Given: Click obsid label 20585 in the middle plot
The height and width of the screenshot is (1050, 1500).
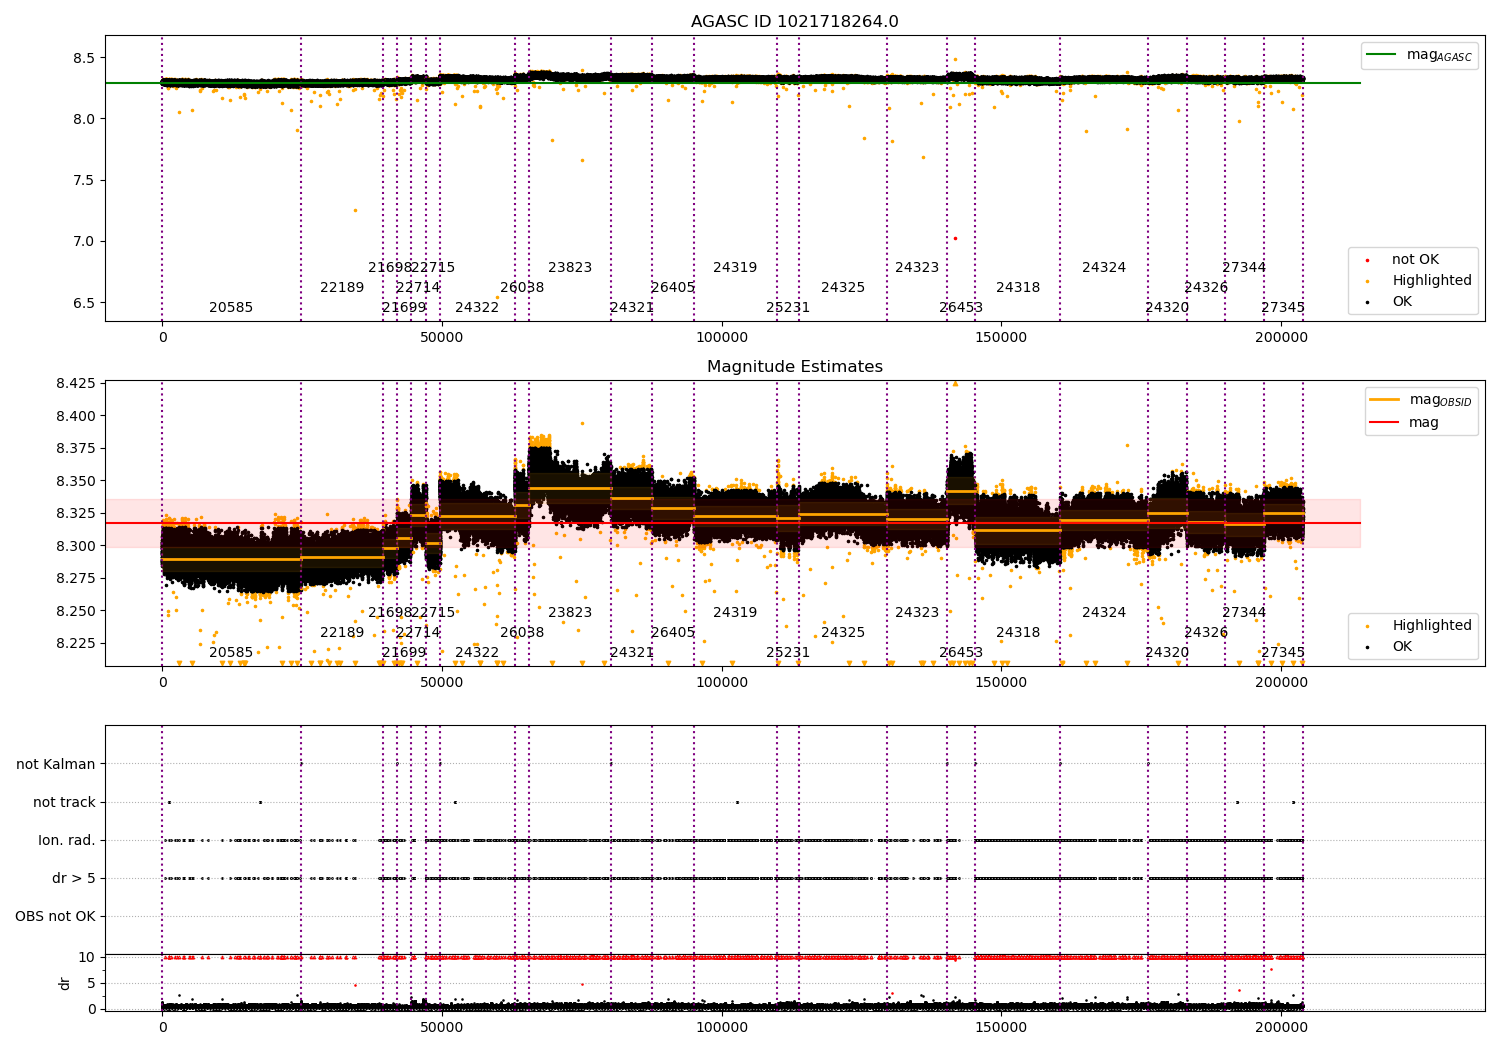Looking at the screenshot, I should coord(231,653).
